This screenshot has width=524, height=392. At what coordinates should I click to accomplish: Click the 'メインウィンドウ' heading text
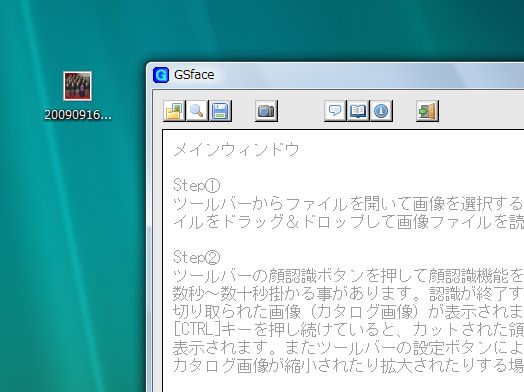point(236,149)
